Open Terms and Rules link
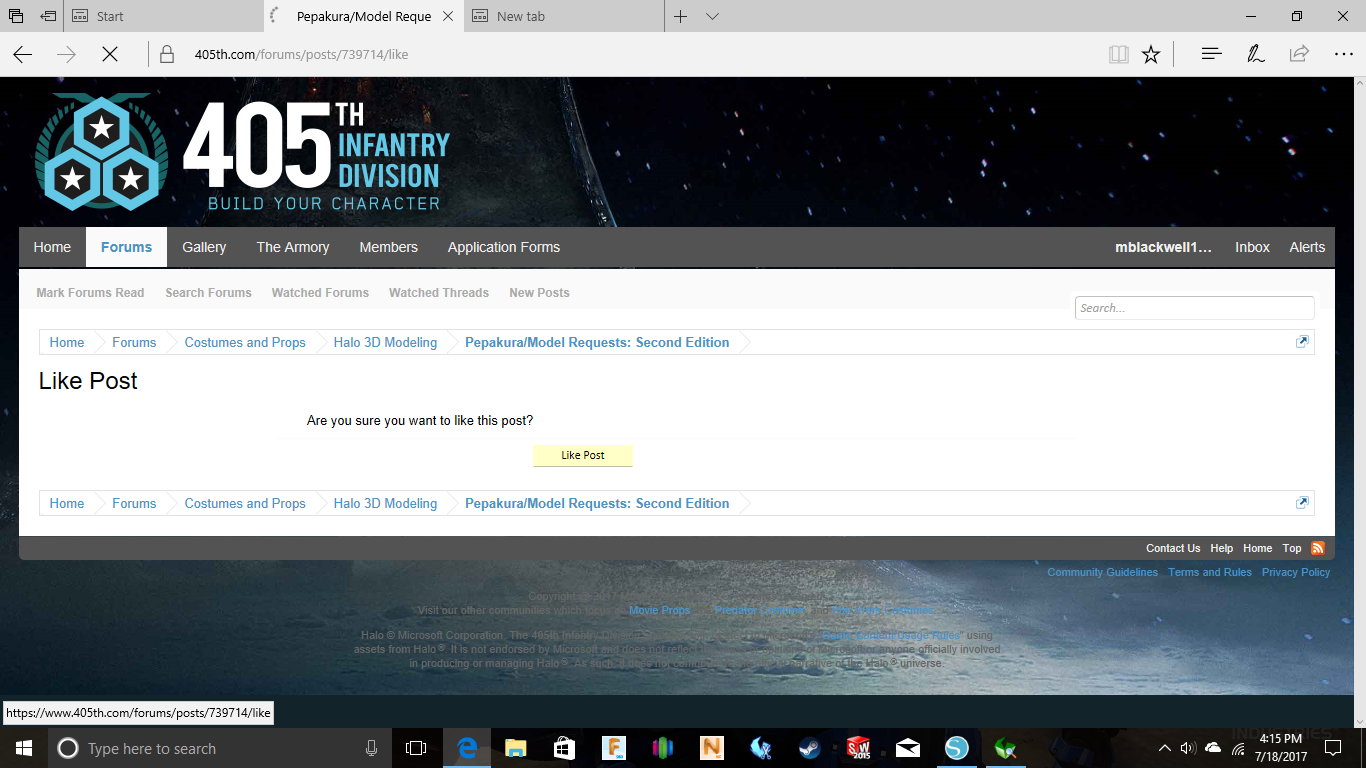 click(1210, 572)
